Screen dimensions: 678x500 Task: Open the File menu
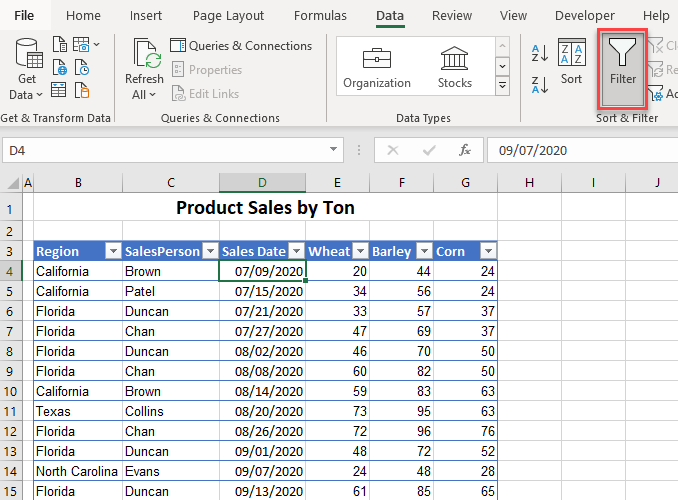click(24, 15)
